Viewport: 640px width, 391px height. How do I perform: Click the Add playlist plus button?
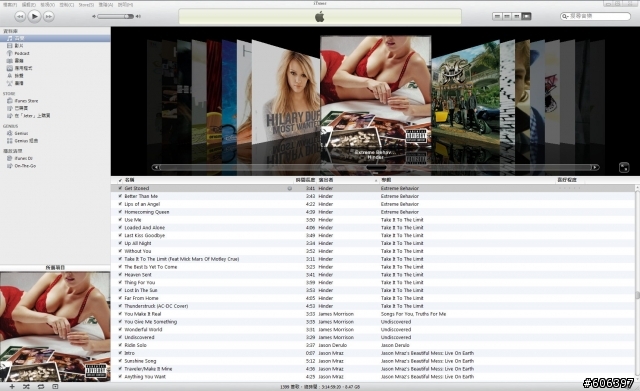(x=12, y=386)
